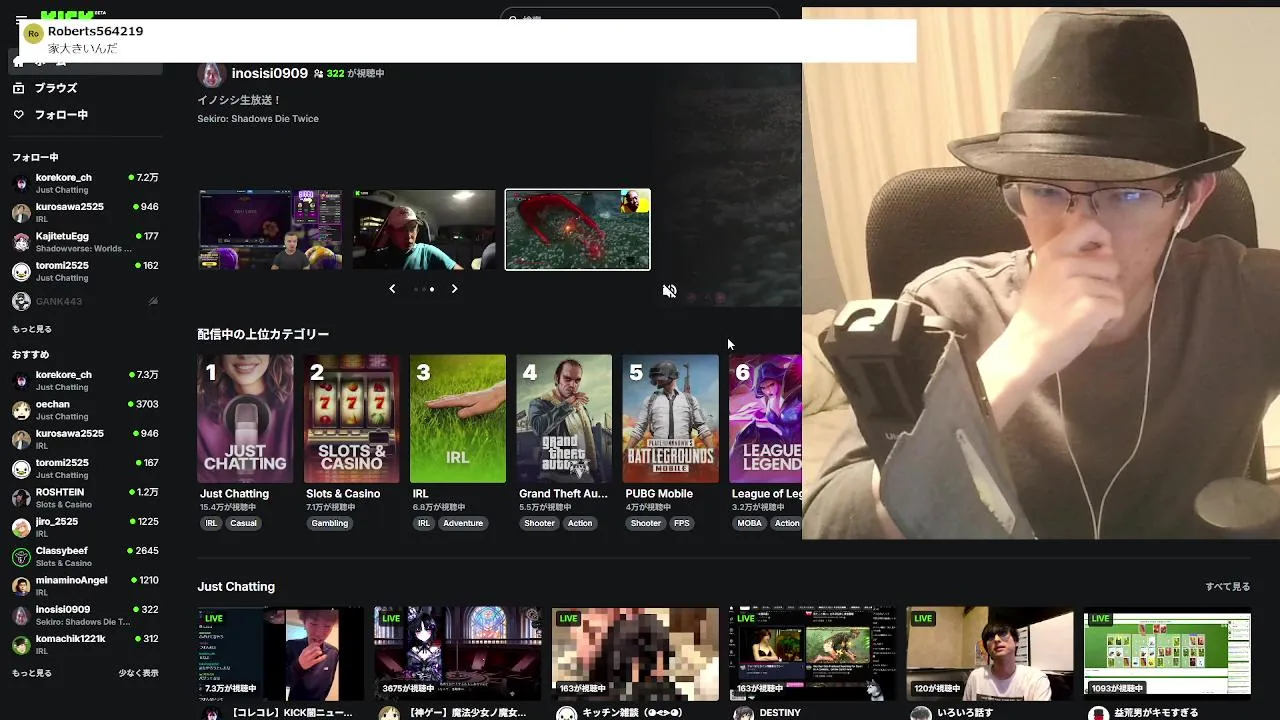
Task: Open キッチン雑談 live stream thumbnail
Action: pos(635,653)
